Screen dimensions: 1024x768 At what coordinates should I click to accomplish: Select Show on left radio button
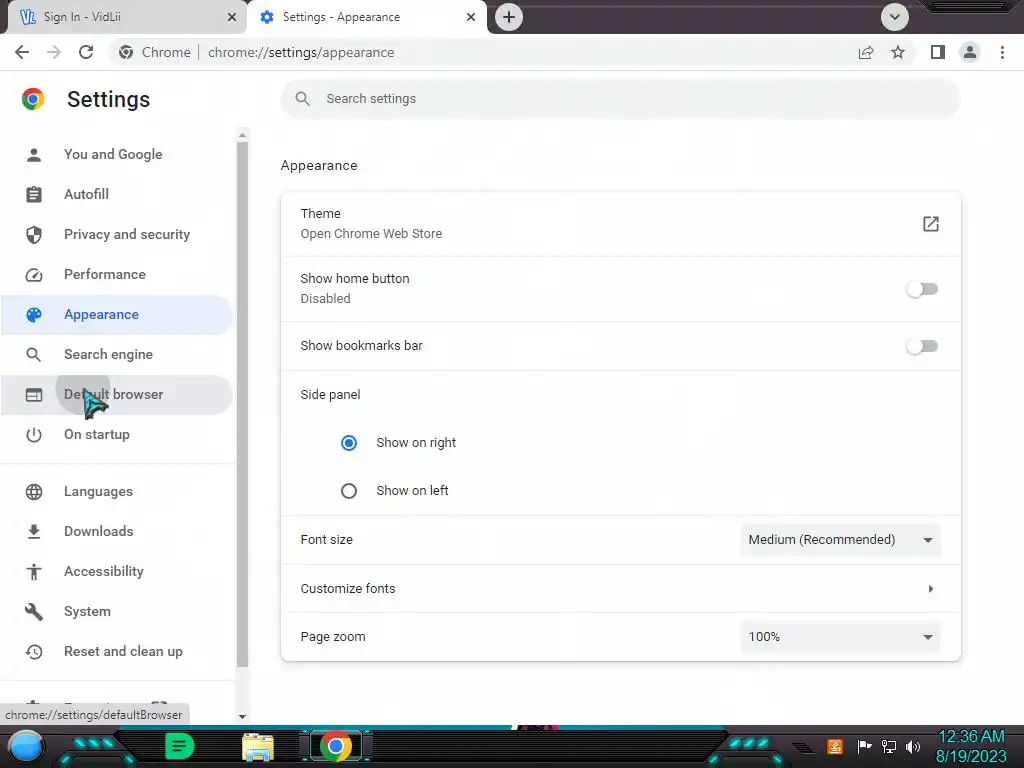click(x=349, y=490)
